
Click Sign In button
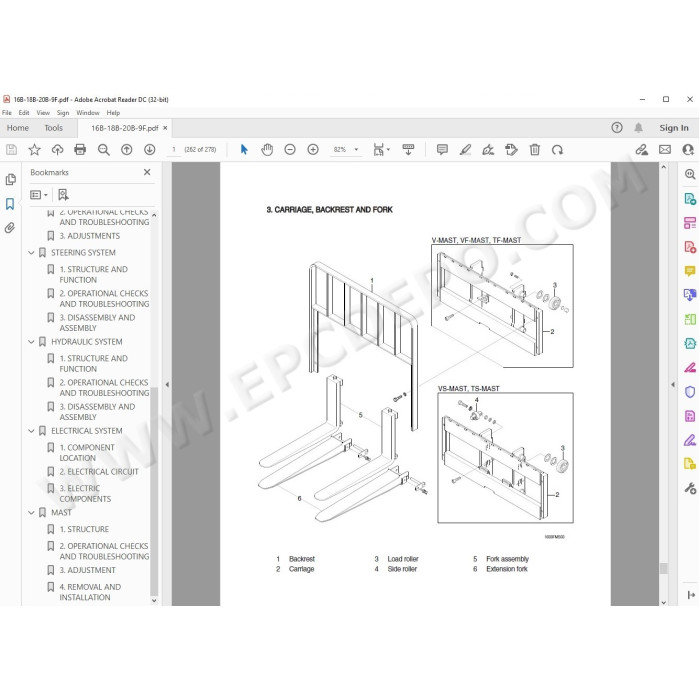click(674, 128)
